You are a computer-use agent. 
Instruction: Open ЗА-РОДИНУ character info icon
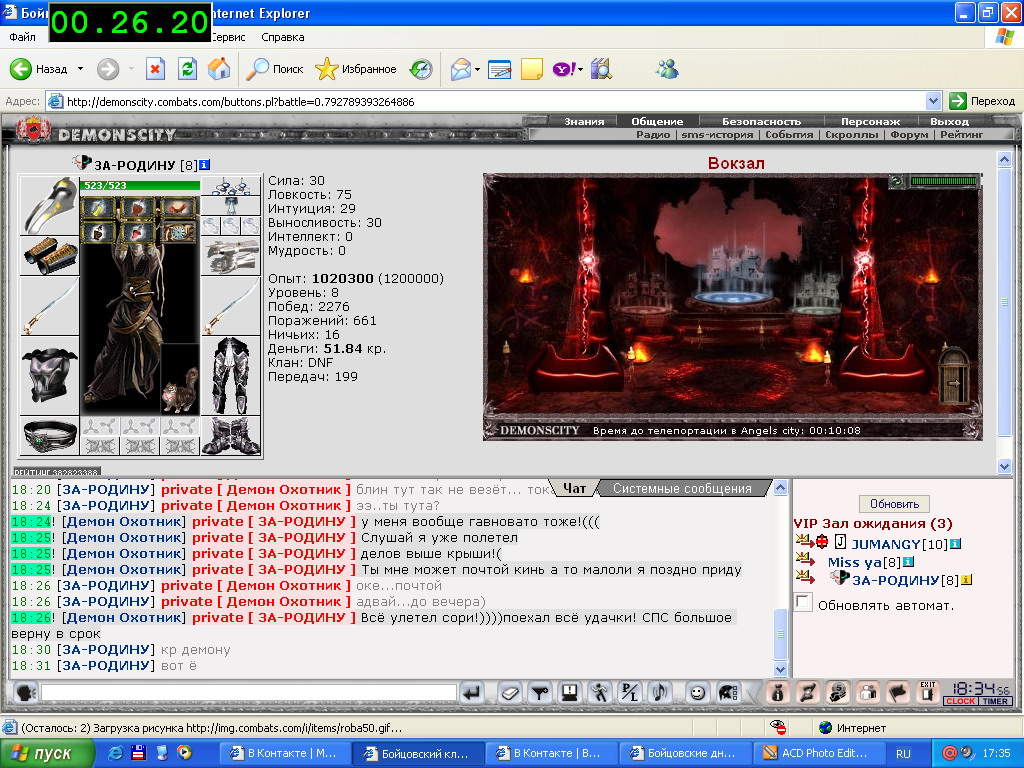point(204,165)
